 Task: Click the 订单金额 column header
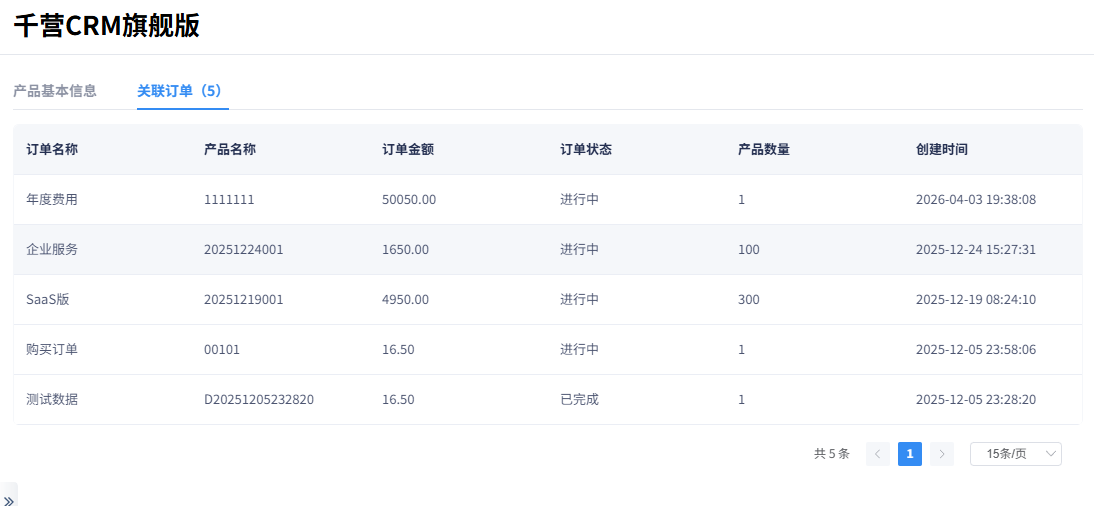point(408,150)
